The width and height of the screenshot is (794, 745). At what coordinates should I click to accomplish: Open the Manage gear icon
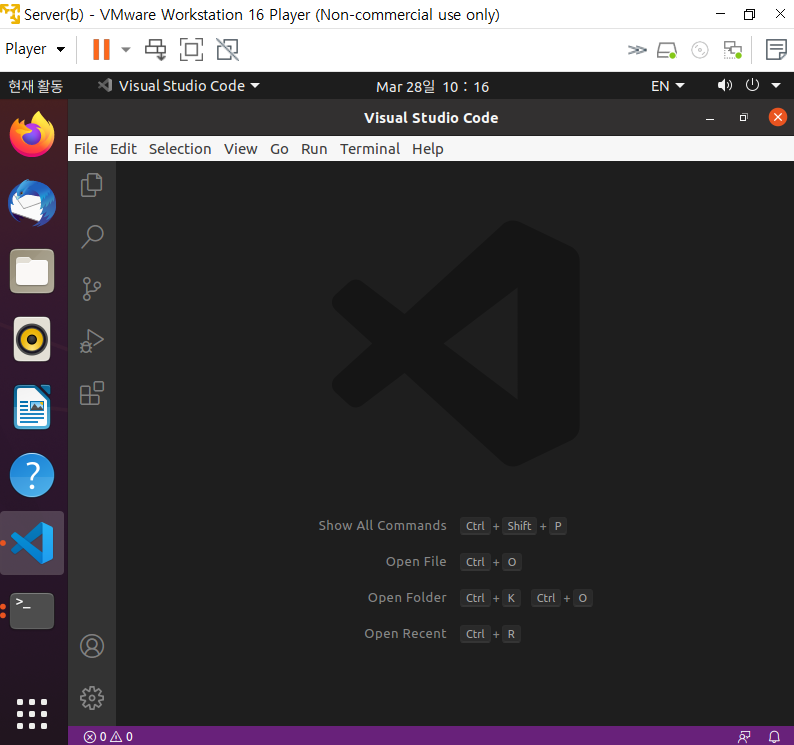click(x=92, y=698)
